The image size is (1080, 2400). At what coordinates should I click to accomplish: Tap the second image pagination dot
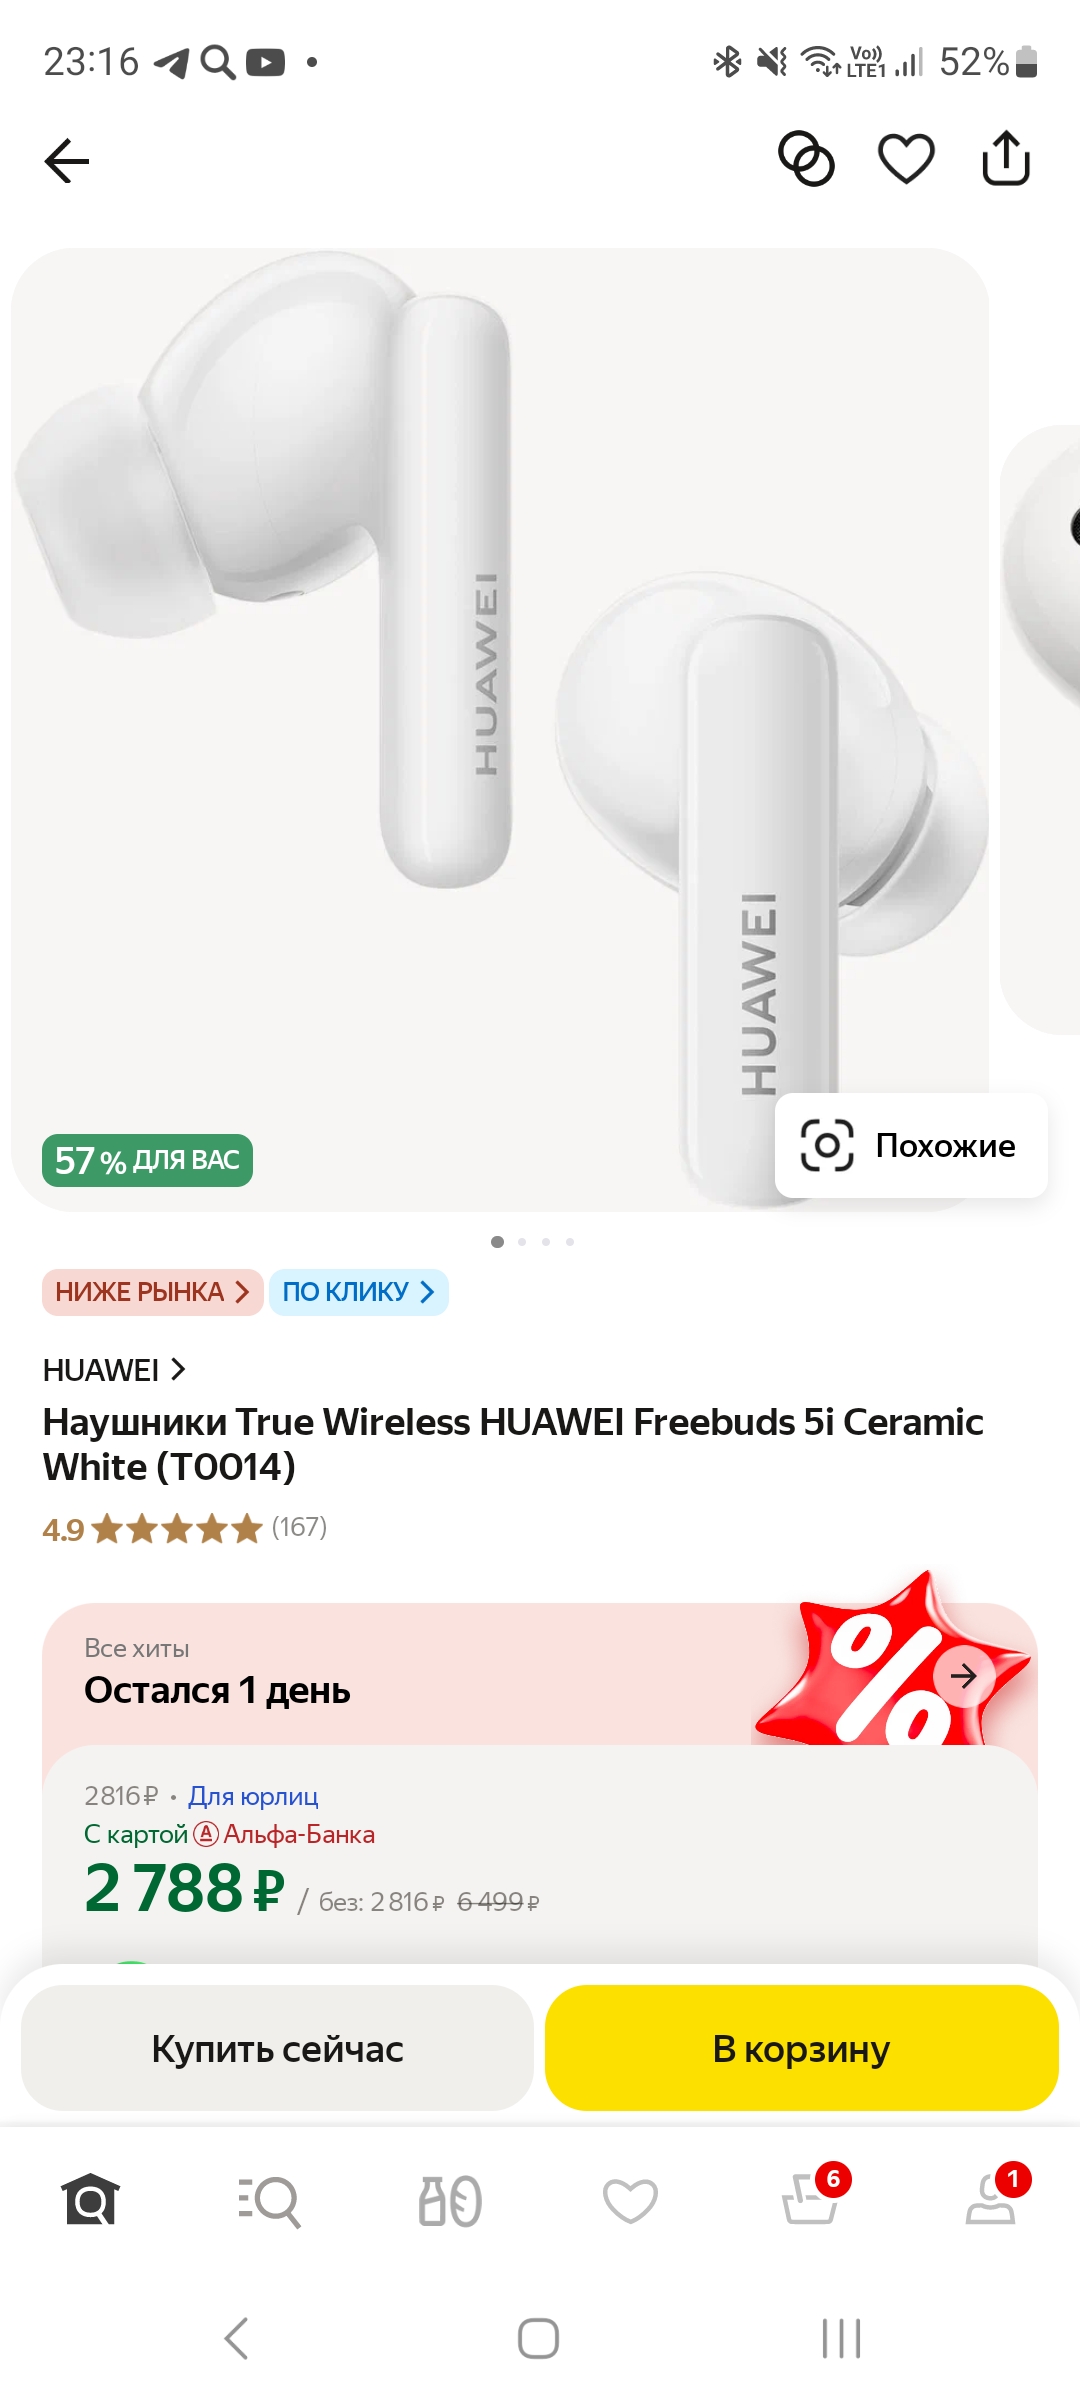[x=522, y=1242]
